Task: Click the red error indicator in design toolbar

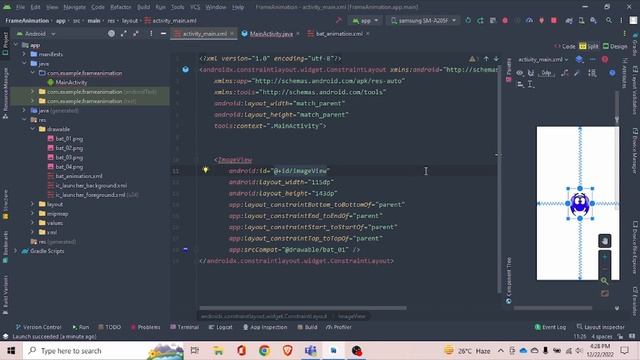Action: point(604,60)
